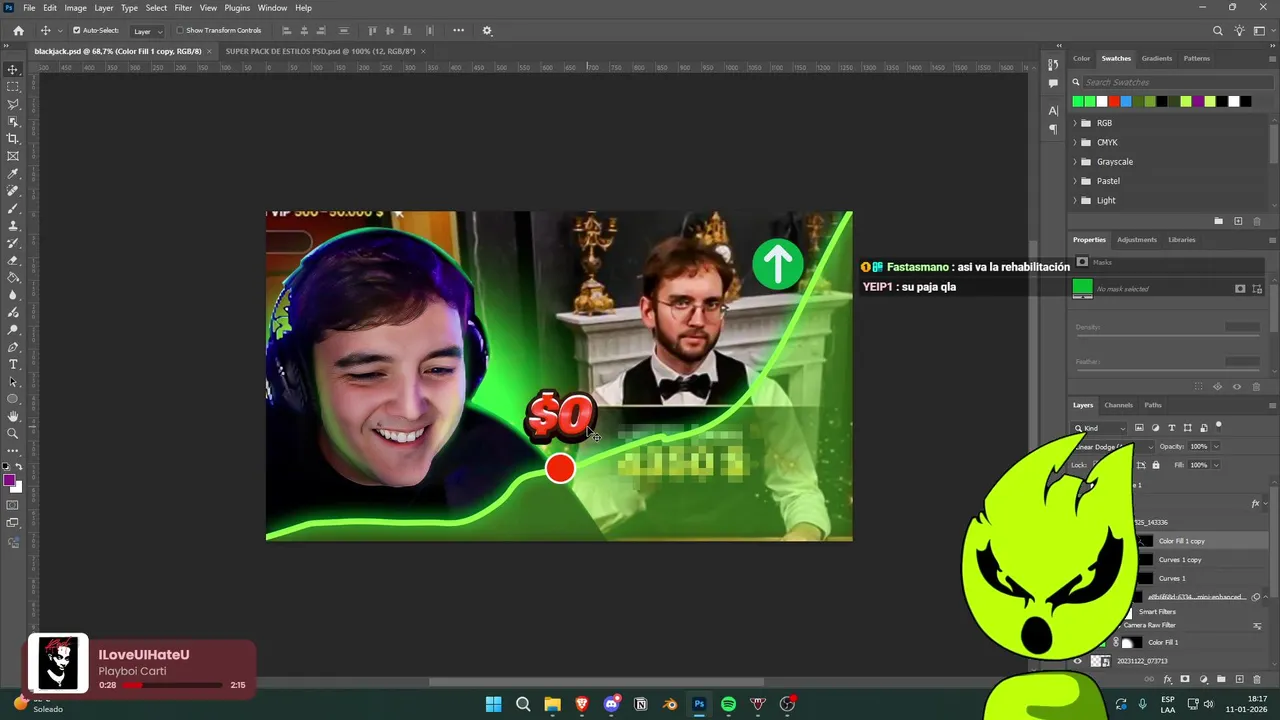The image size is (1280, 720).
Task: Select the Path Selection arrow tool
Action: 13,382
